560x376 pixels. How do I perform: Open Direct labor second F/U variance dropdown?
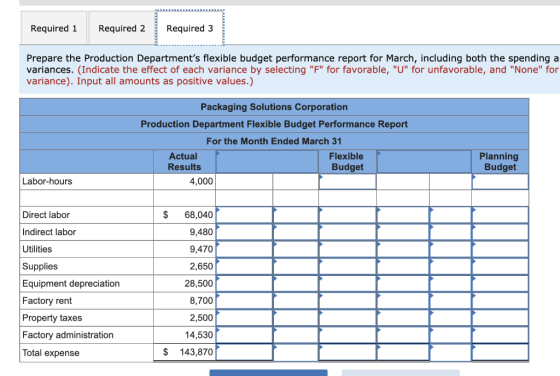450,215
